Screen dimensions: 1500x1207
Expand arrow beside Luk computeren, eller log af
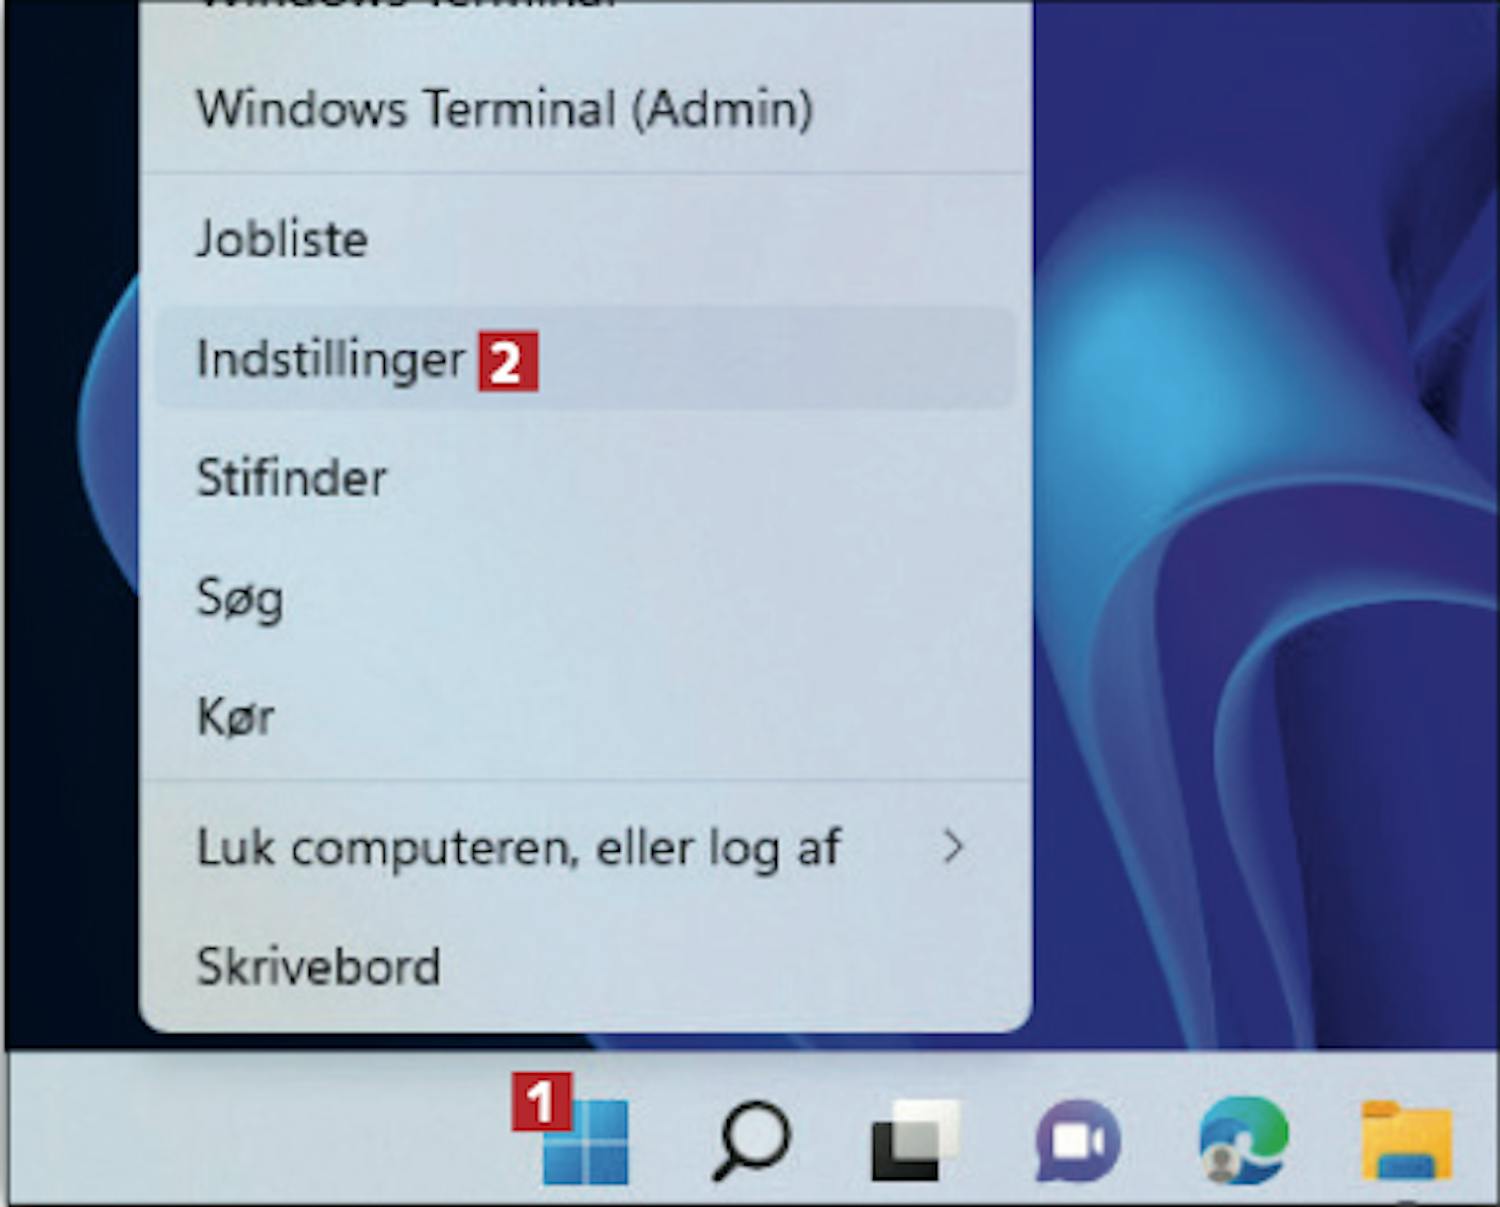tap(954, 848)
